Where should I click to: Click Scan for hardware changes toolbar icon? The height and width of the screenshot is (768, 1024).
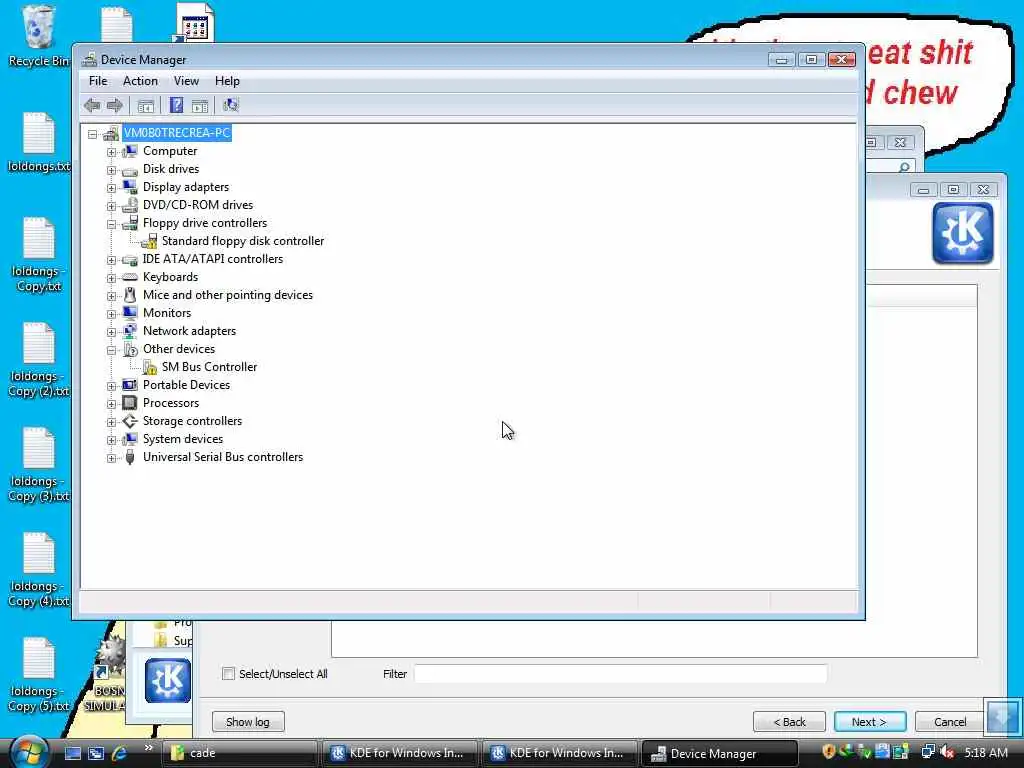[231, 105]
